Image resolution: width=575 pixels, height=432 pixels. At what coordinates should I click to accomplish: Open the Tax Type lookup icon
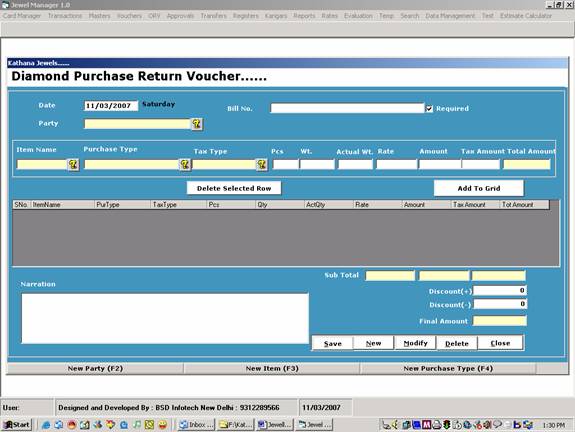click(x=261, y=165)
